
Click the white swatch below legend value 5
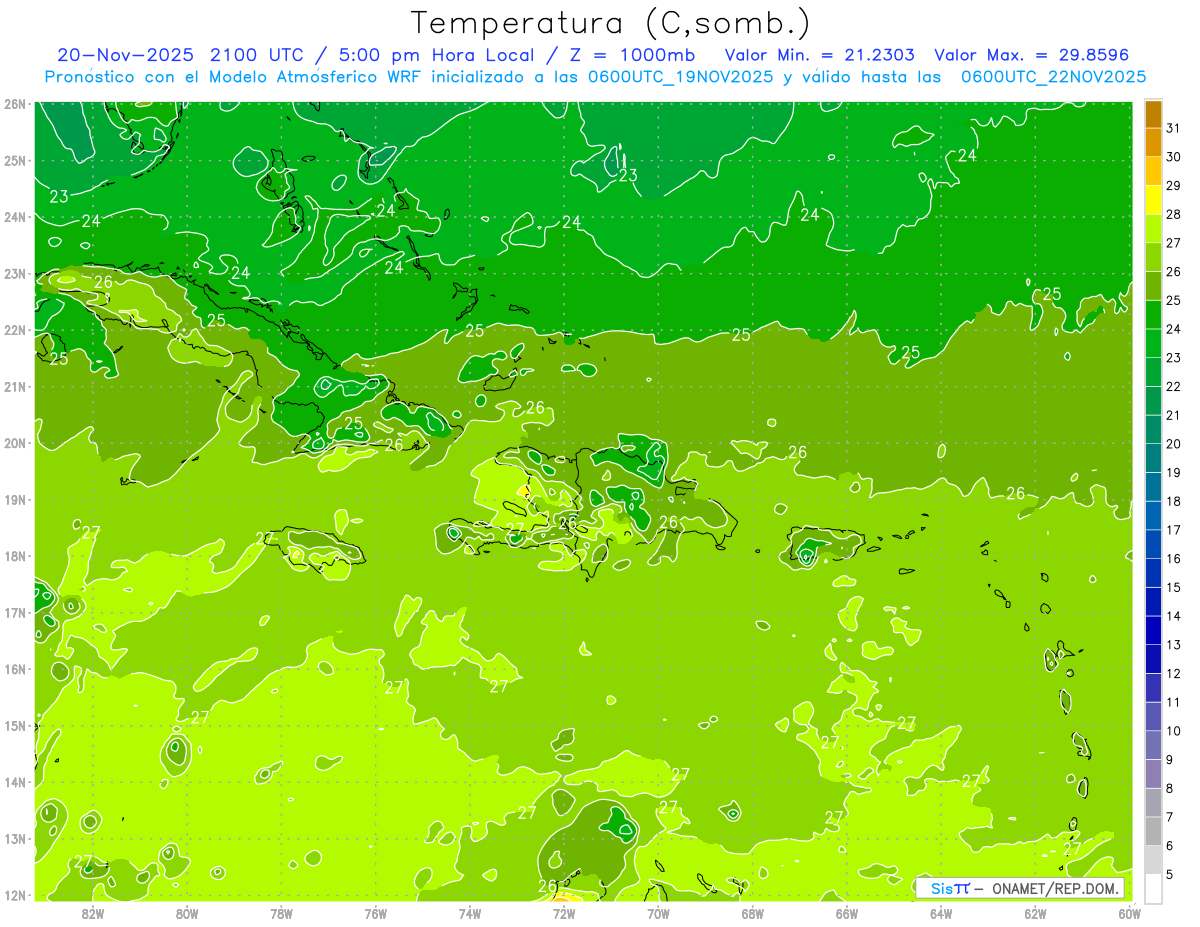1154,888
